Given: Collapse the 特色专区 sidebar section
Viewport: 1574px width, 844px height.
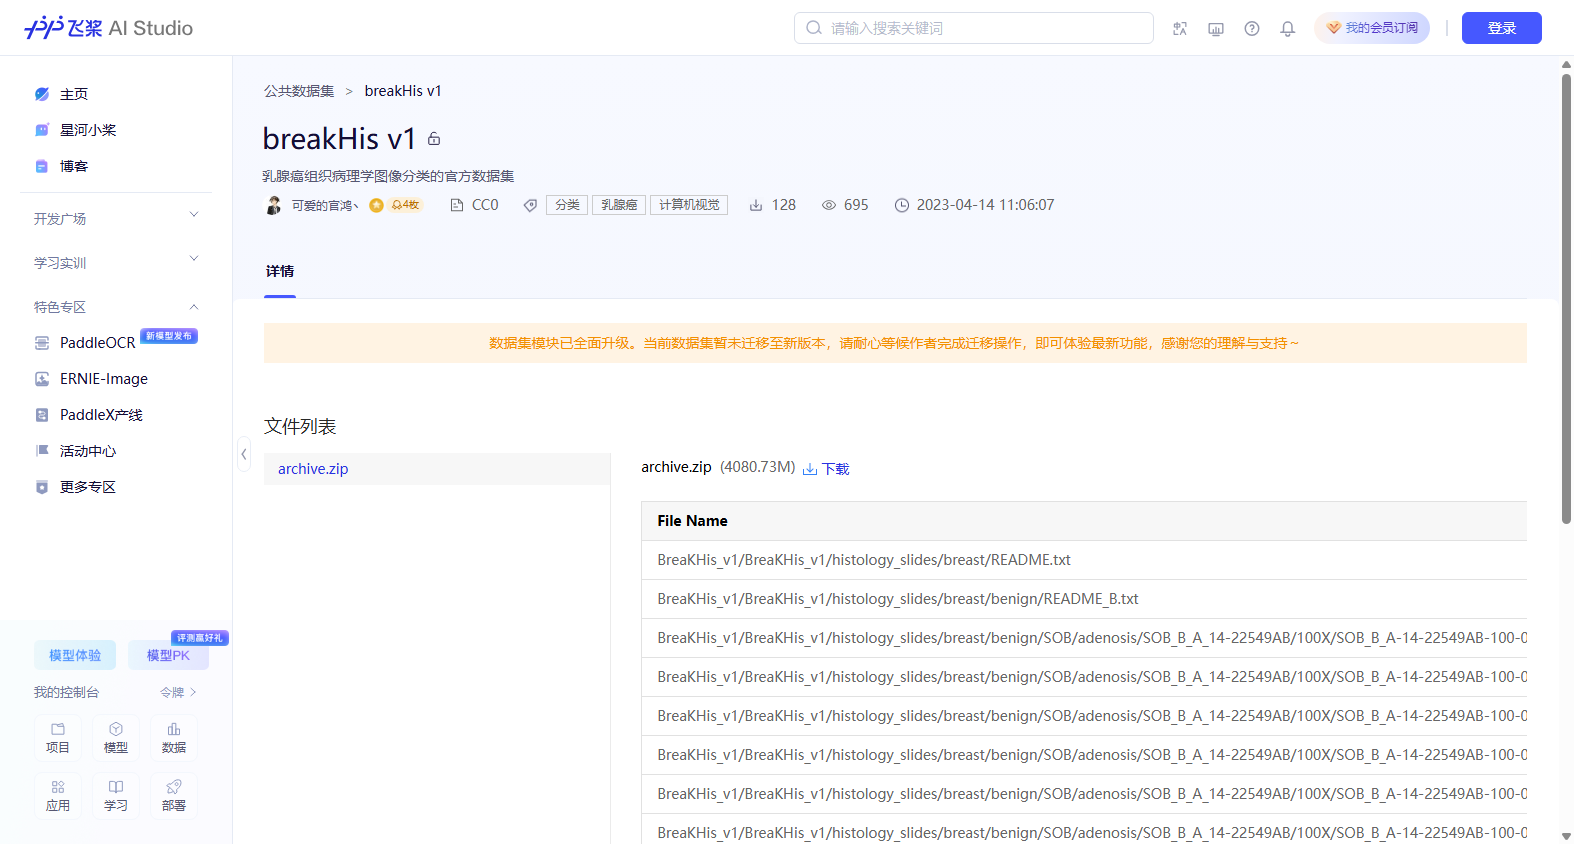Looking at the screenshot, I should pos(116,307).
